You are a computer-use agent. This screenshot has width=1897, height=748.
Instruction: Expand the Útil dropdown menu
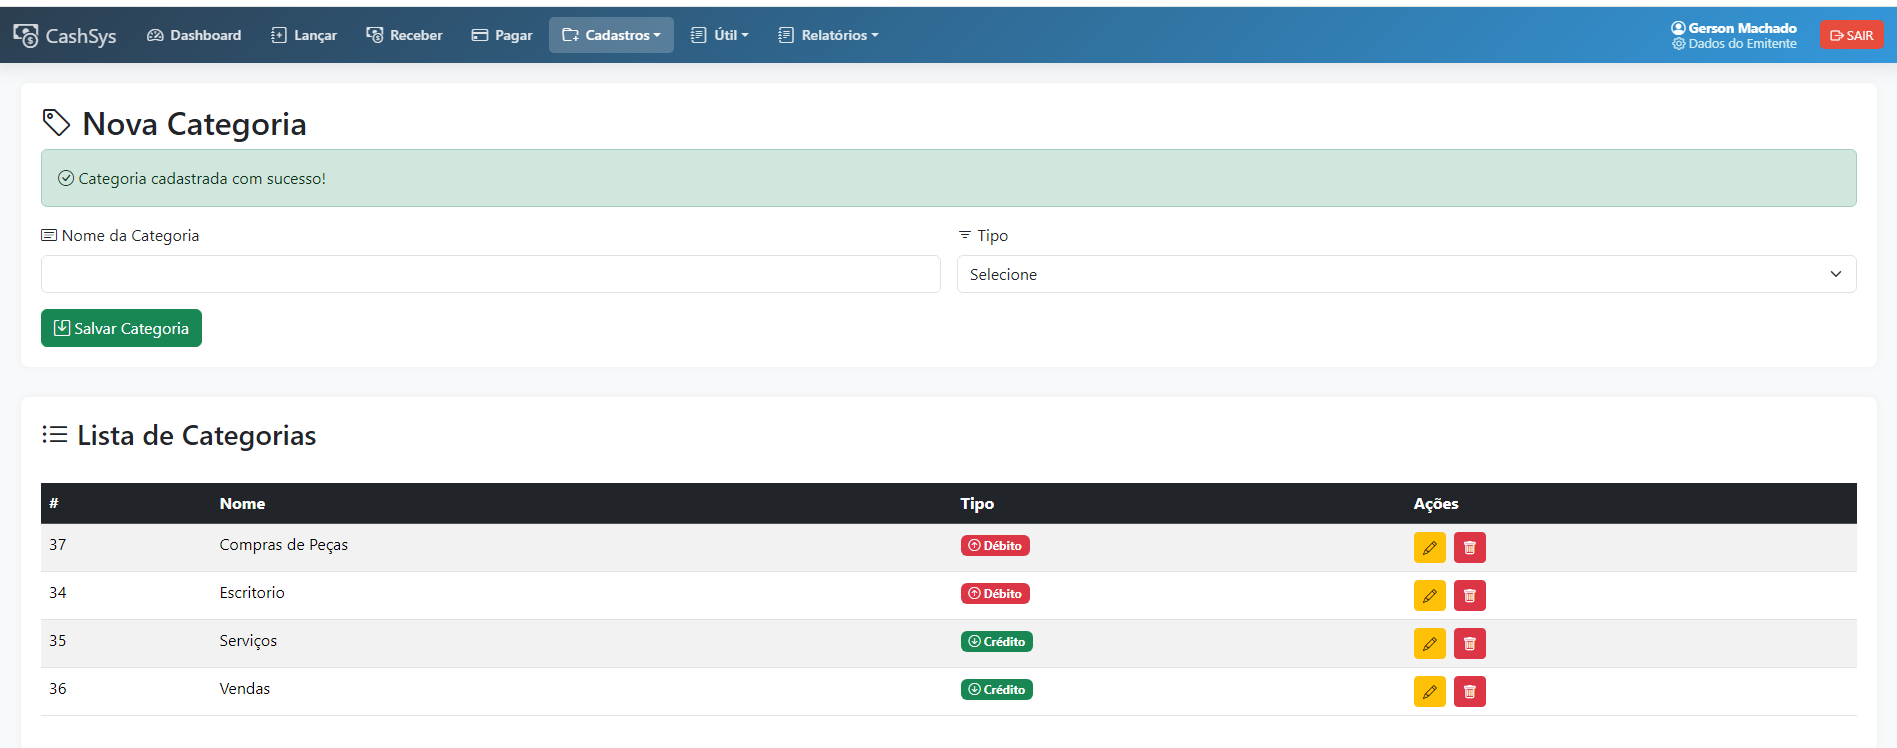pos(719,35)
